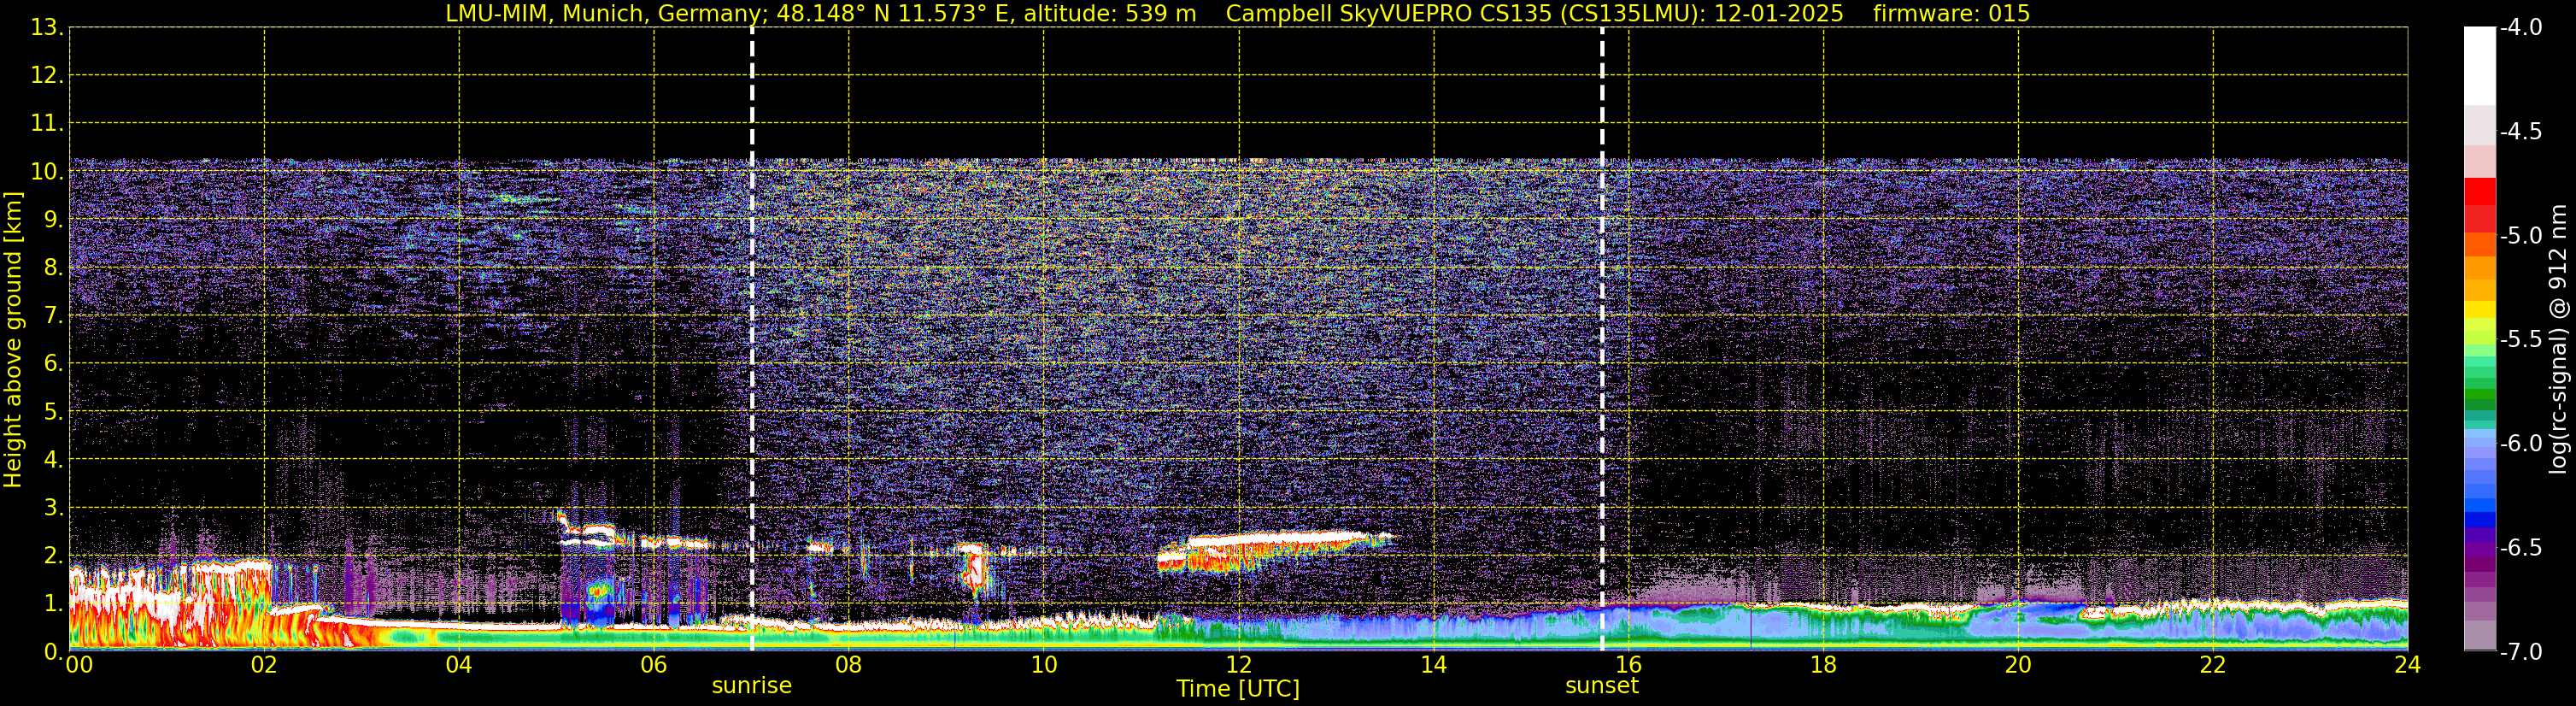Click the '20' time tick label
This screenshot has height=706, width=2576.
[x=2018, y=665]
